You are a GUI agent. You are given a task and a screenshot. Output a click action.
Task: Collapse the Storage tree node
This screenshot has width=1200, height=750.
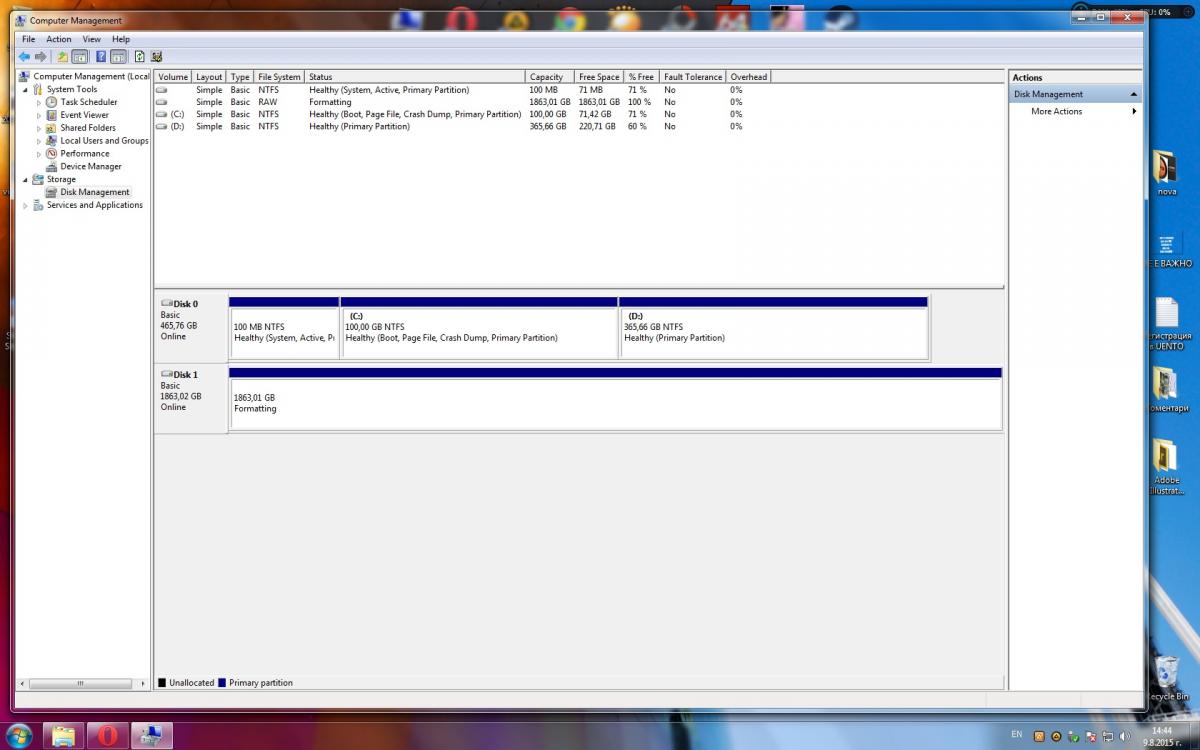26,179
